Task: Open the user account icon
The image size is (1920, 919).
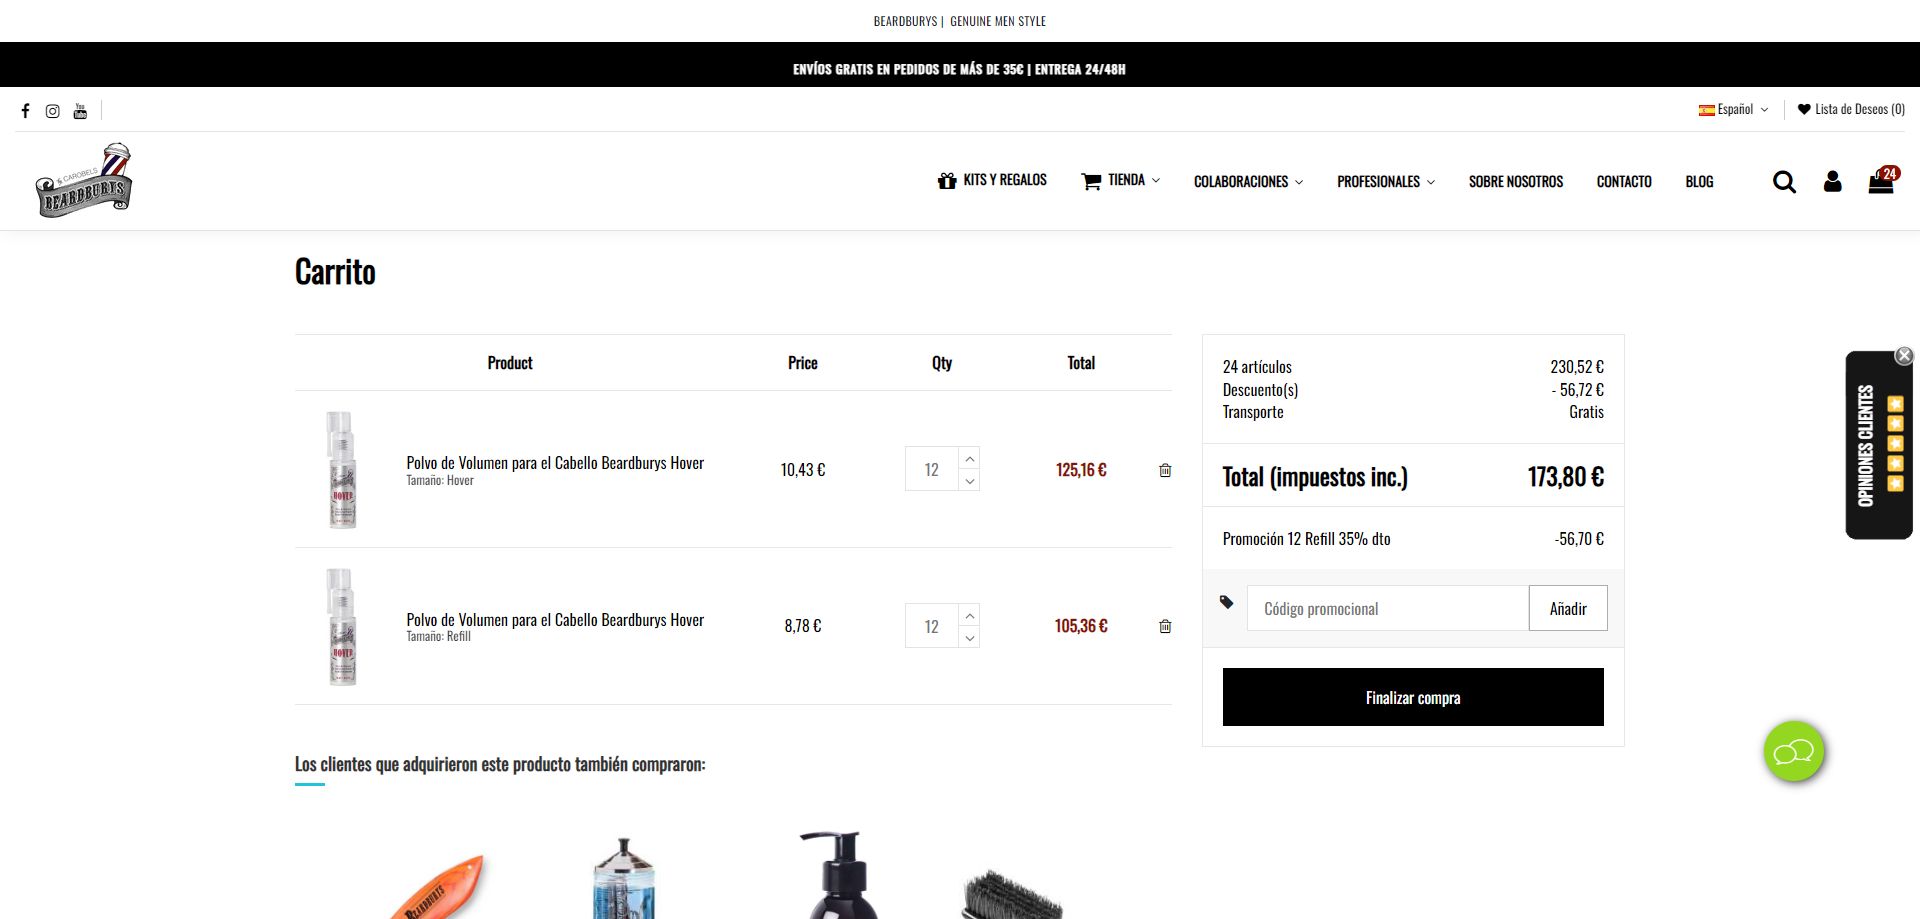Action: (1832, 182)
